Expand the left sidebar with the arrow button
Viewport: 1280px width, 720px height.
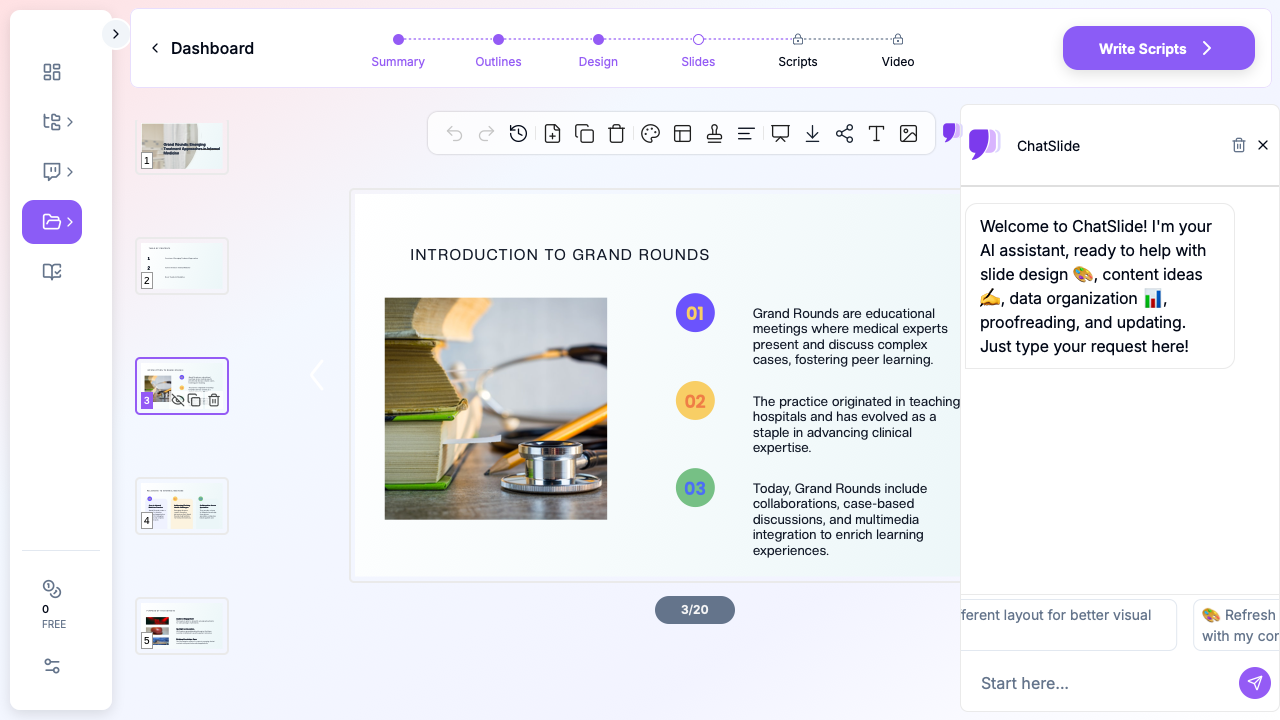pyautogui.click(x=115, y=34)
